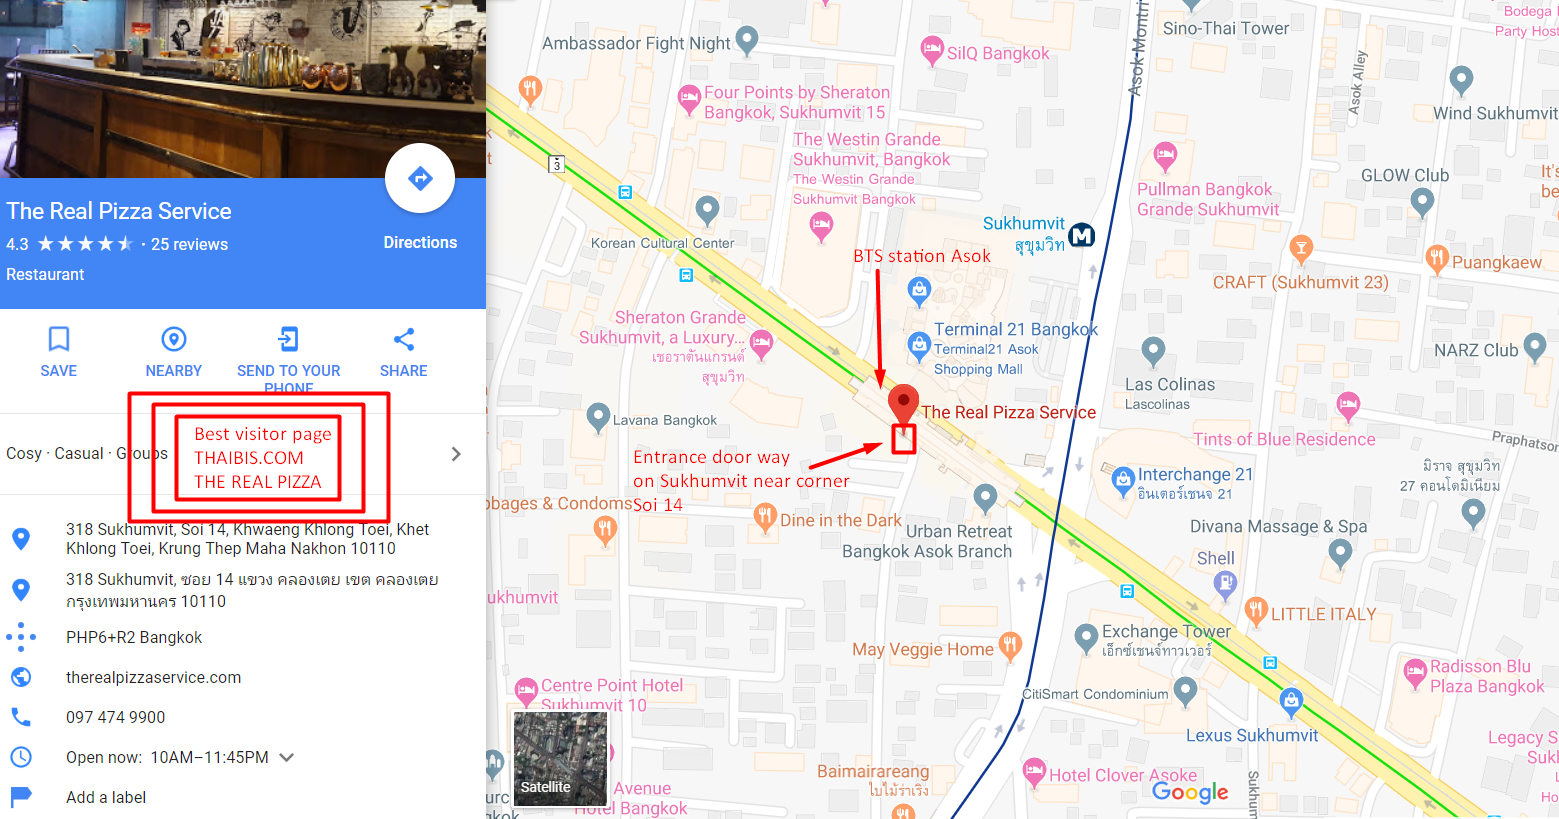1559x819 pixels.
Task: Click the Dine in the Dark restaurant pin
Action: click(765, 518)
